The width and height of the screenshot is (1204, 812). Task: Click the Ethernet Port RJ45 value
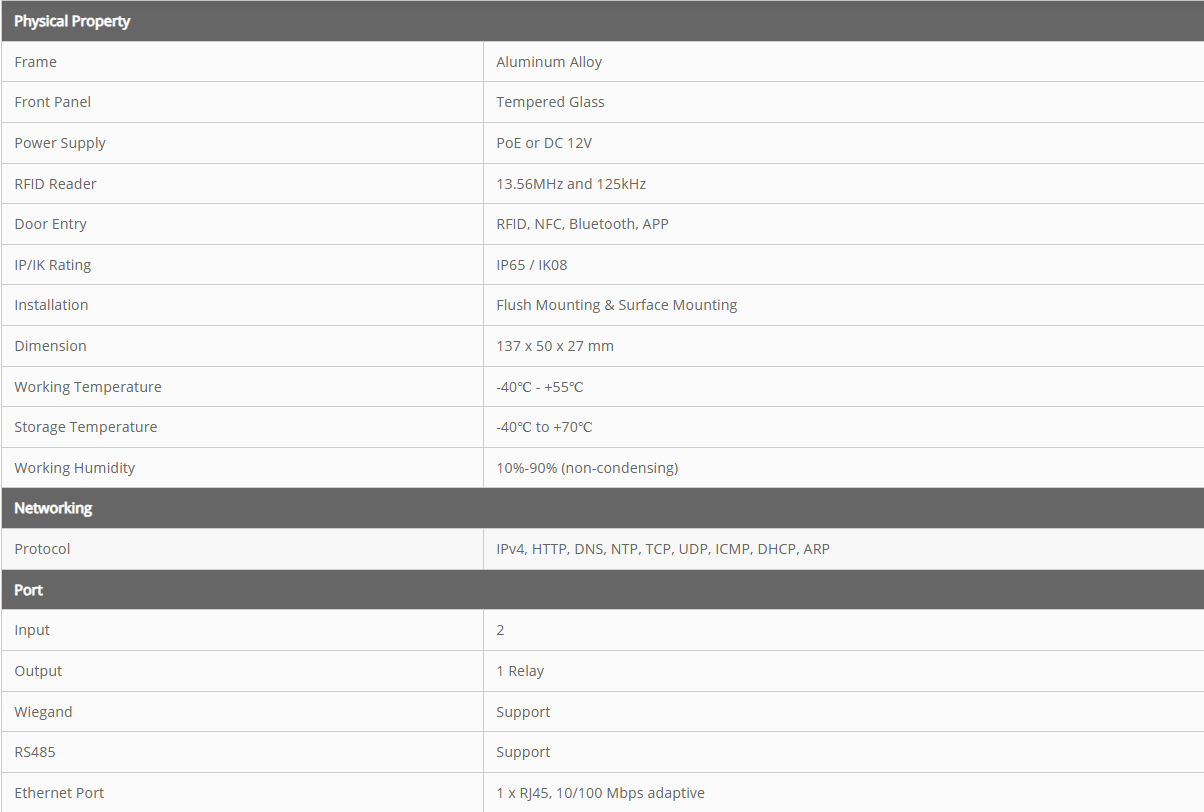[600, 793]
